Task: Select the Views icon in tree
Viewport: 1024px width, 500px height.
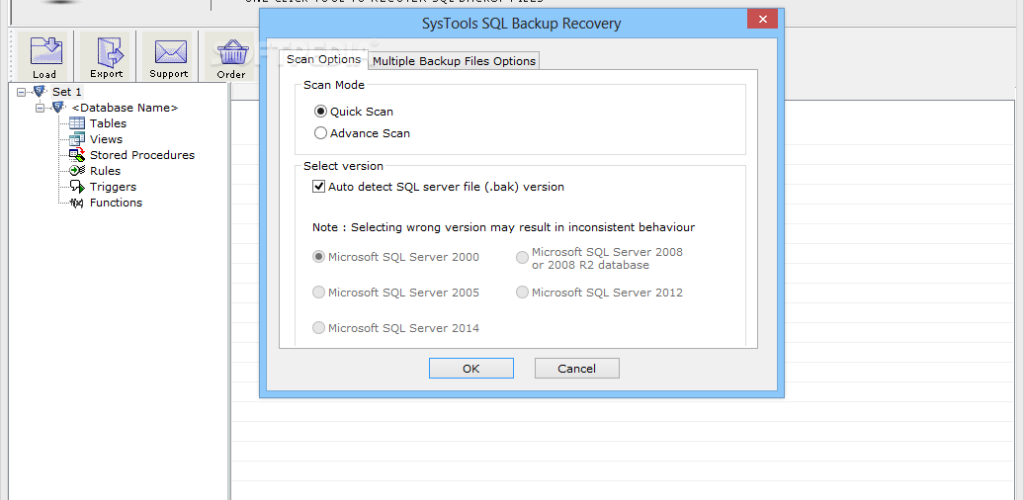Action: [x=77, y=139]
